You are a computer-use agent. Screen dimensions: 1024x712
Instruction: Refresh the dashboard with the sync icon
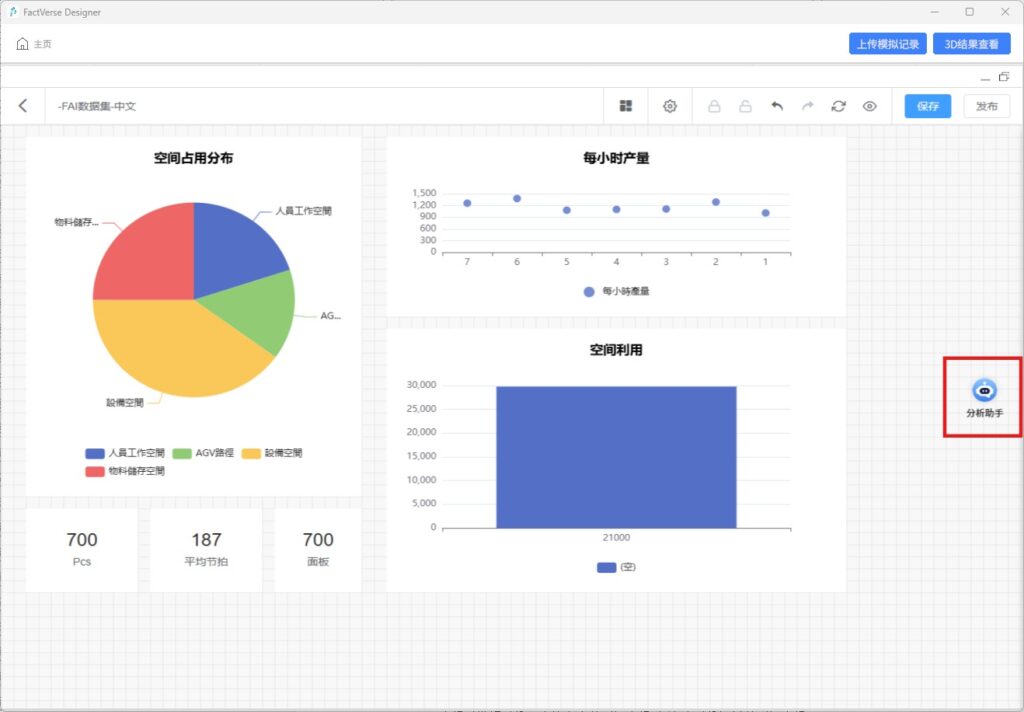[838, 106]
